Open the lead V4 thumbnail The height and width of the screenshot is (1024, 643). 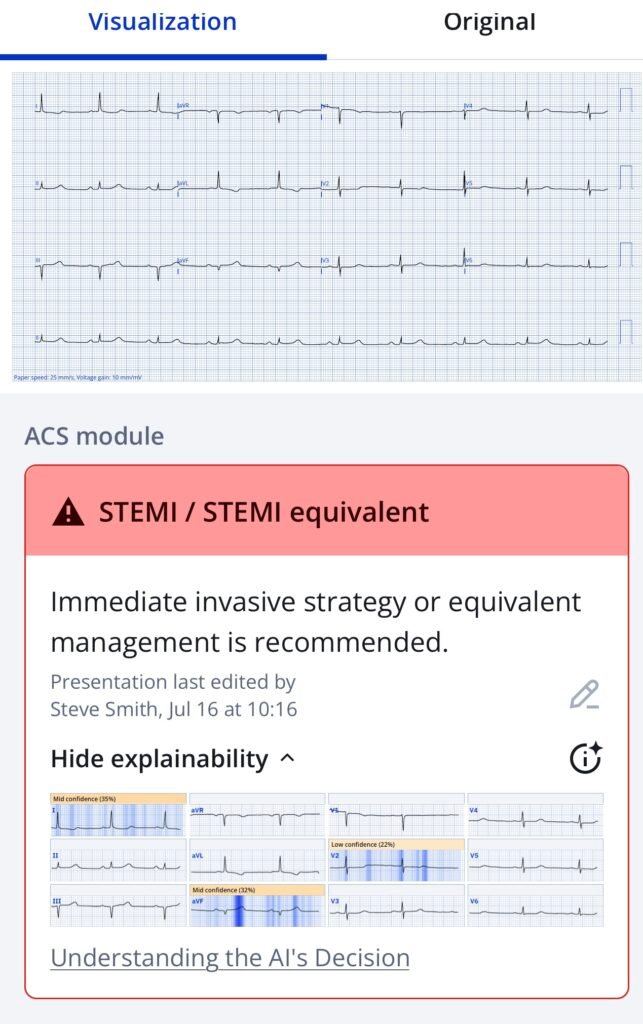coord(535,817)
